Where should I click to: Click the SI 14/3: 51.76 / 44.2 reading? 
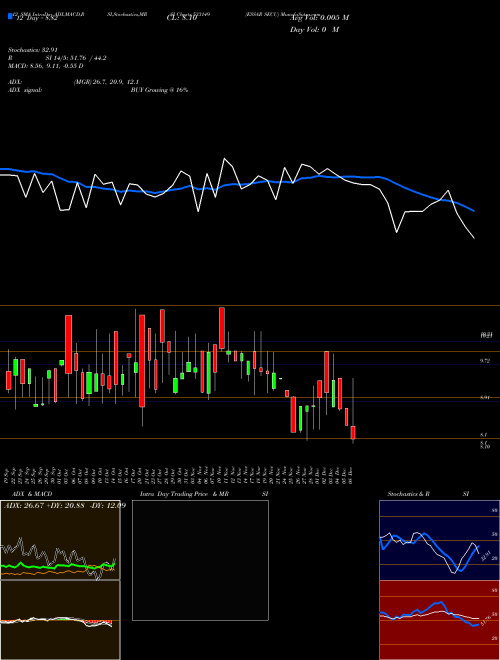(76, 58)
